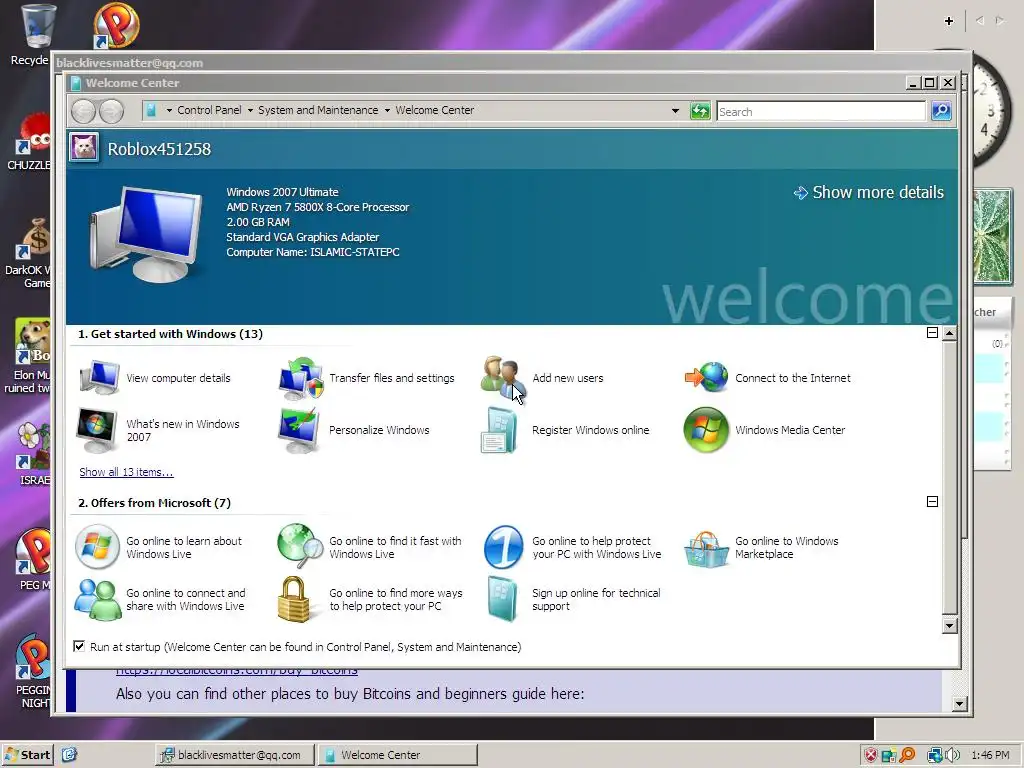This screenshot has height=768, width=1024.
Task: Switch to blacklivesmatter@qq.com taskbar button
Action: tap(235, 755)
